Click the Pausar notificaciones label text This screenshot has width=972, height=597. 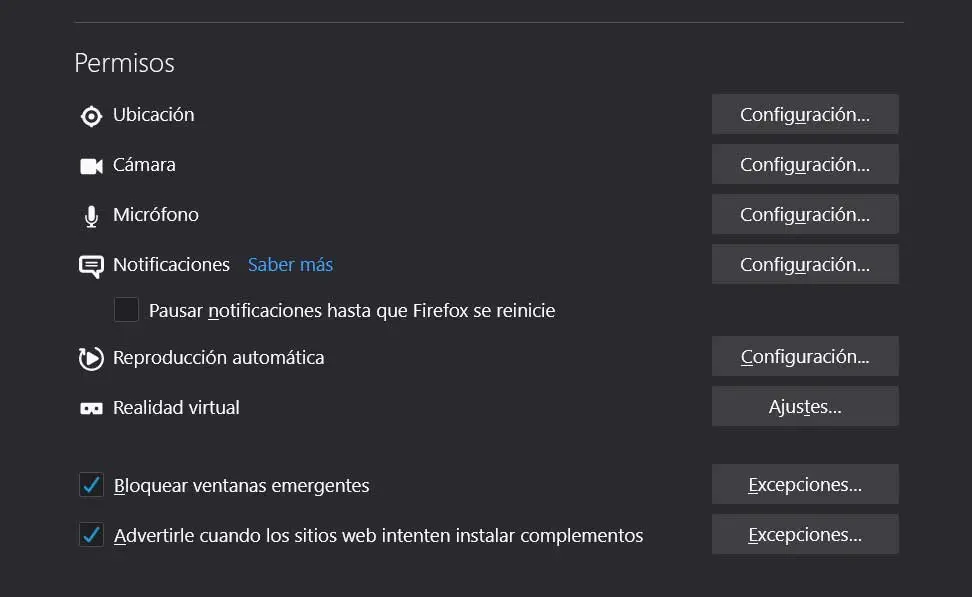tap(352, 310)
